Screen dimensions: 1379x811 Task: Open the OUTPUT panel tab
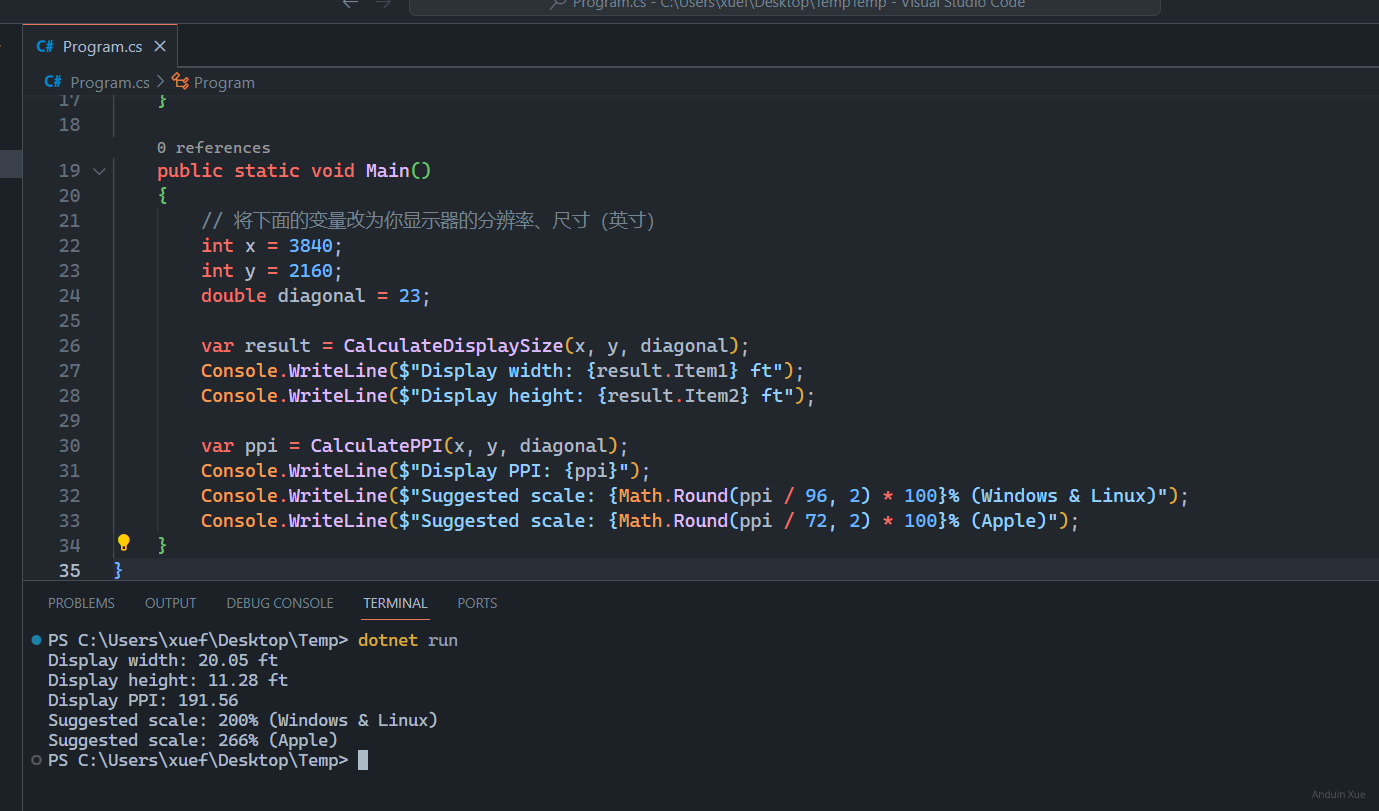point(170,603)
